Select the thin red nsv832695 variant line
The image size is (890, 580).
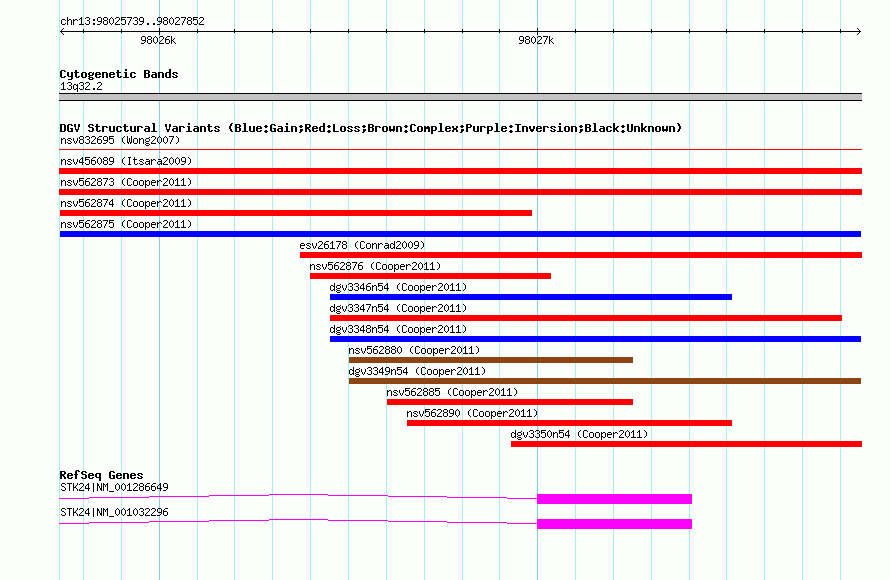point(460,149)
